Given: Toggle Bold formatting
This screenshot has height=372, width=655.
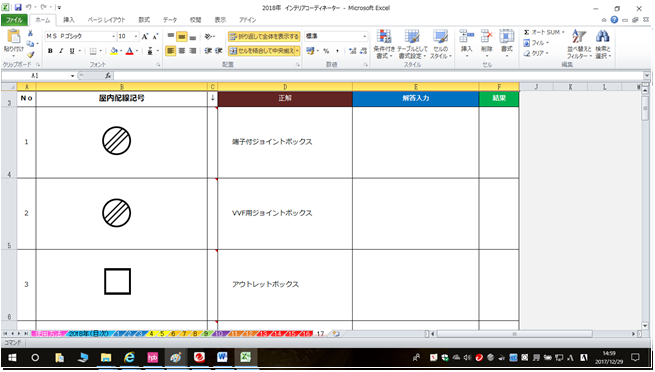Looking at the screenshot, I should 50,51.
